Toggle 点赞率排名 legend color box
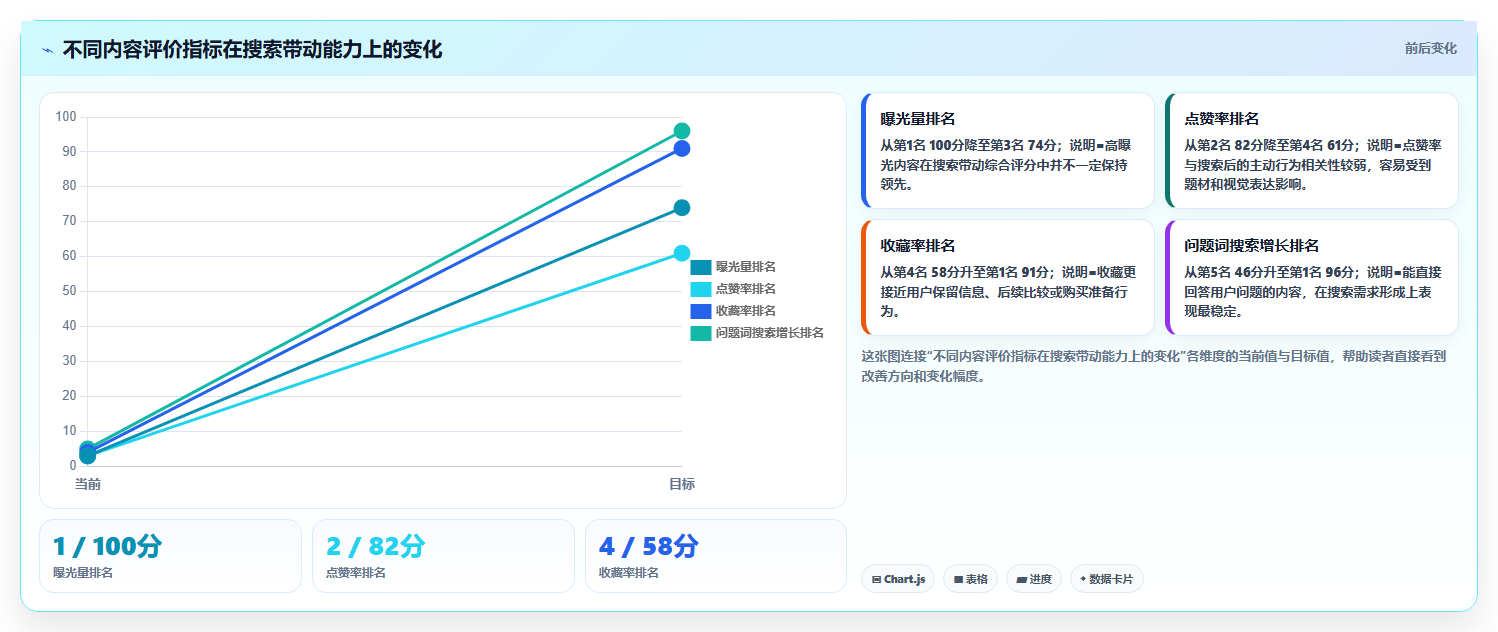The width and height of the screenshot is (1498, 632). pos(701,289)
